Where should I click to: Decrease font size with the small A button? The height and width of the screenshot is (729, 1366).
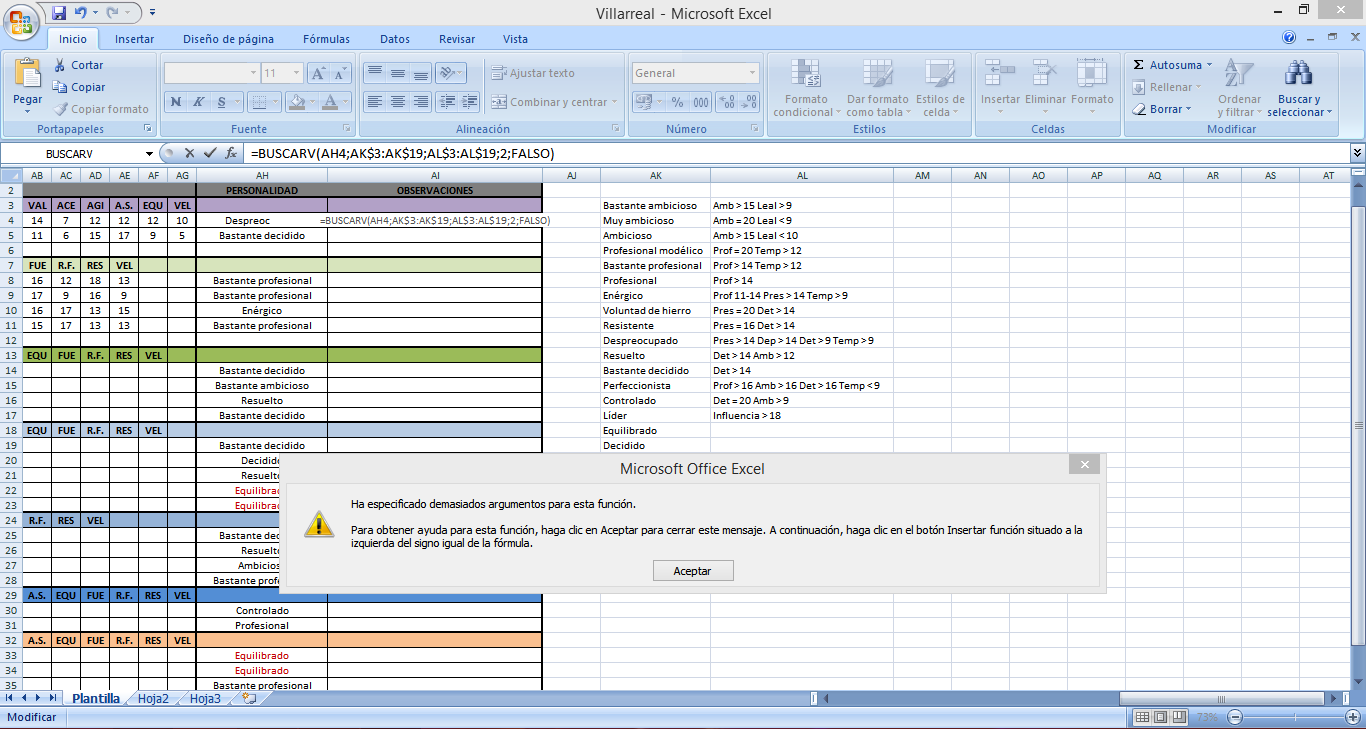343,73
